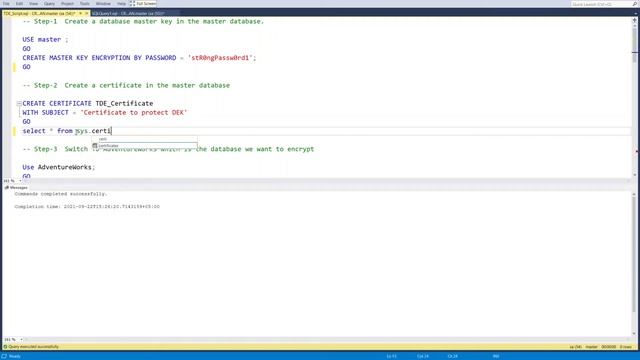
Task: Click the Messages tab icon
Action: (7, 188)
